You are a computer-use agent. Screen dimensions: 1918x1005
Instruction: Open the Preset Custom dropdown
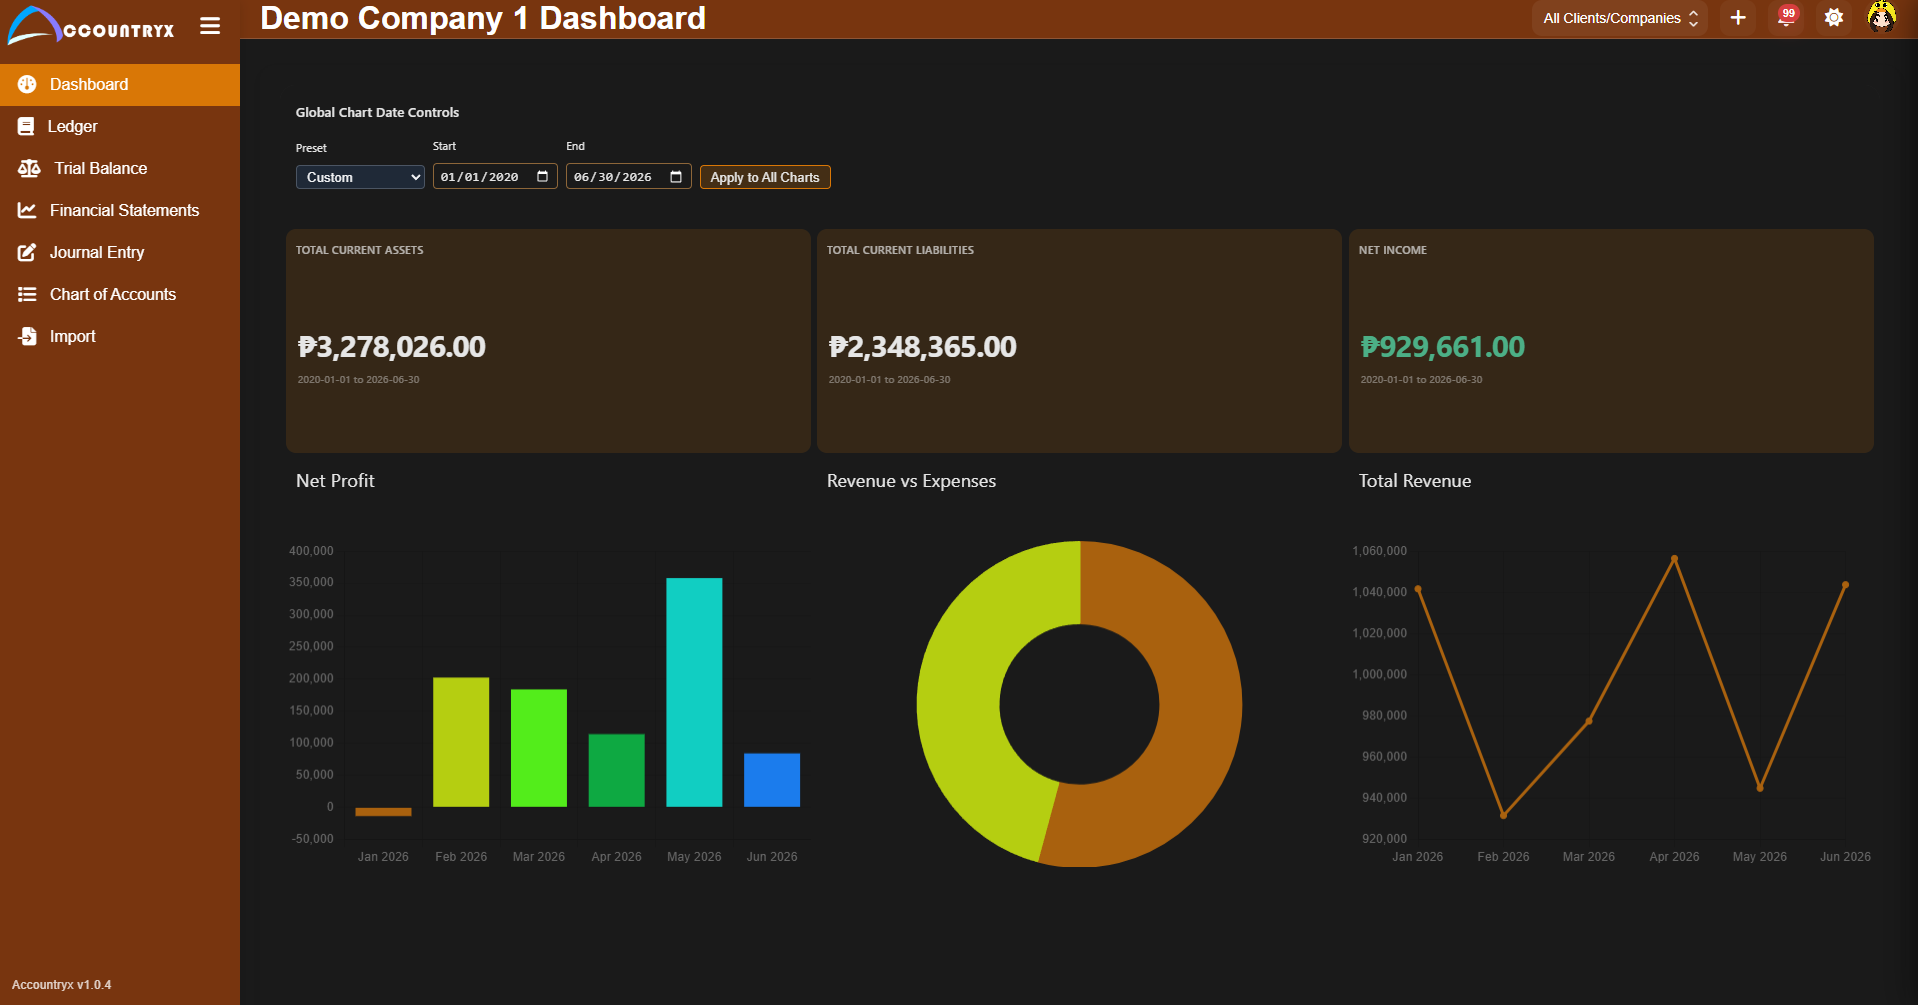pos(360,177)
